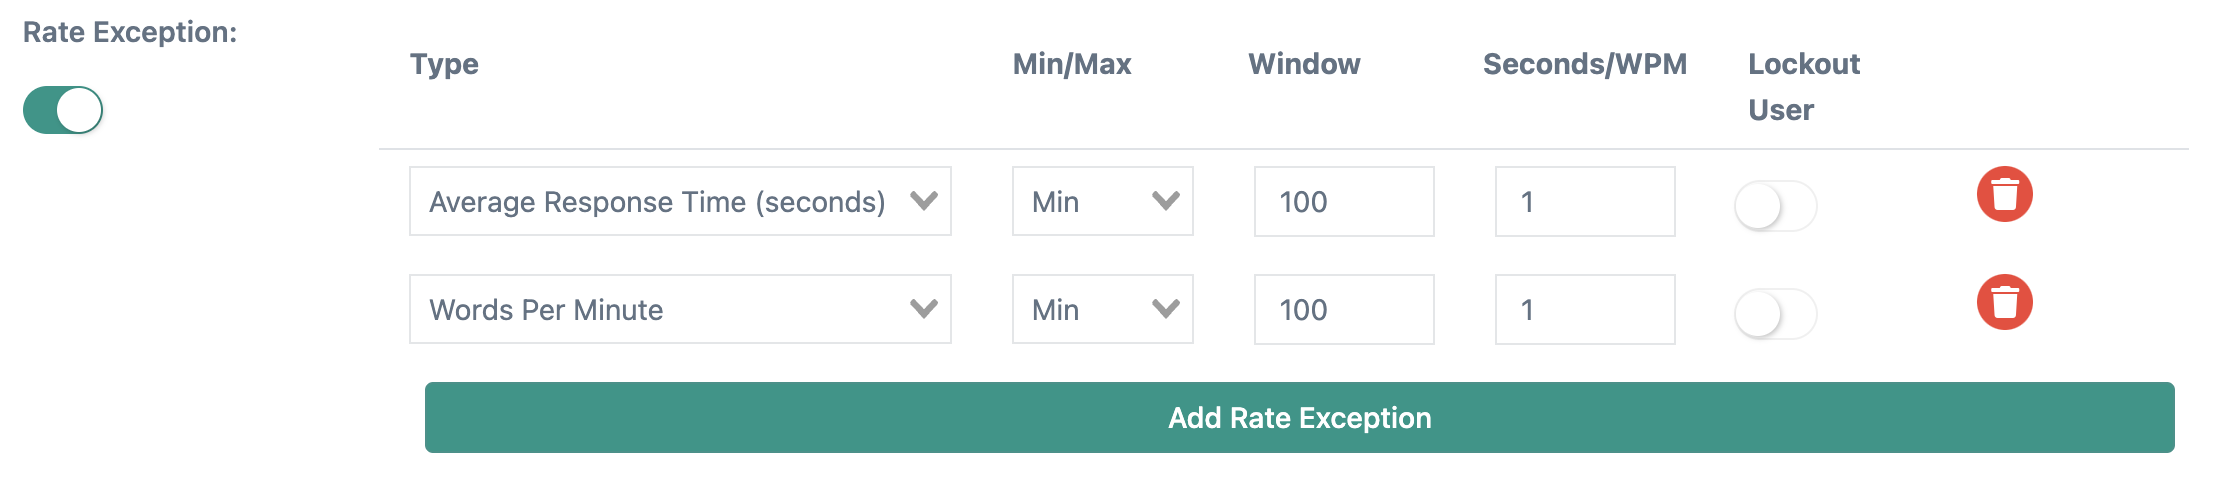The width and height of the screenshot is (2224, 486).
Task: Focus Window field in Average Response Time row
Action: [1343, 202]
